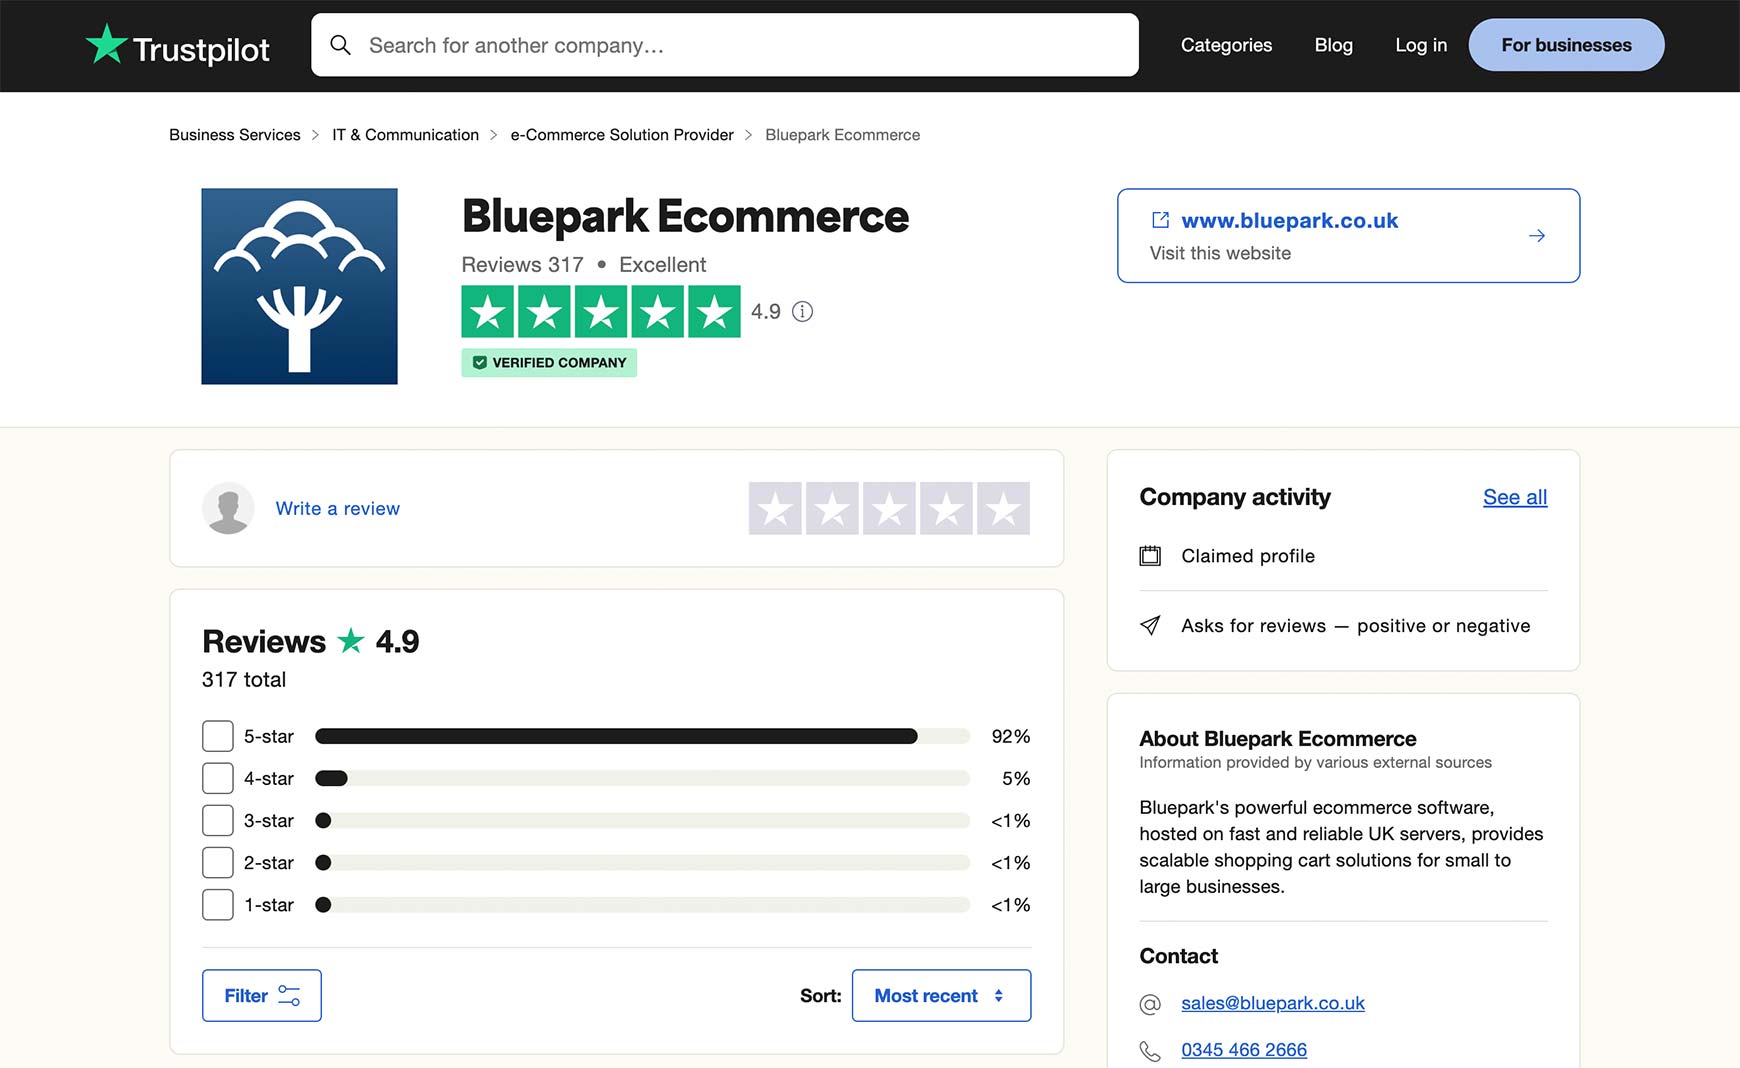The width and height of the screenshot is (1740, 1068).
Task: Open the Categories menu
Action: 1226,45
